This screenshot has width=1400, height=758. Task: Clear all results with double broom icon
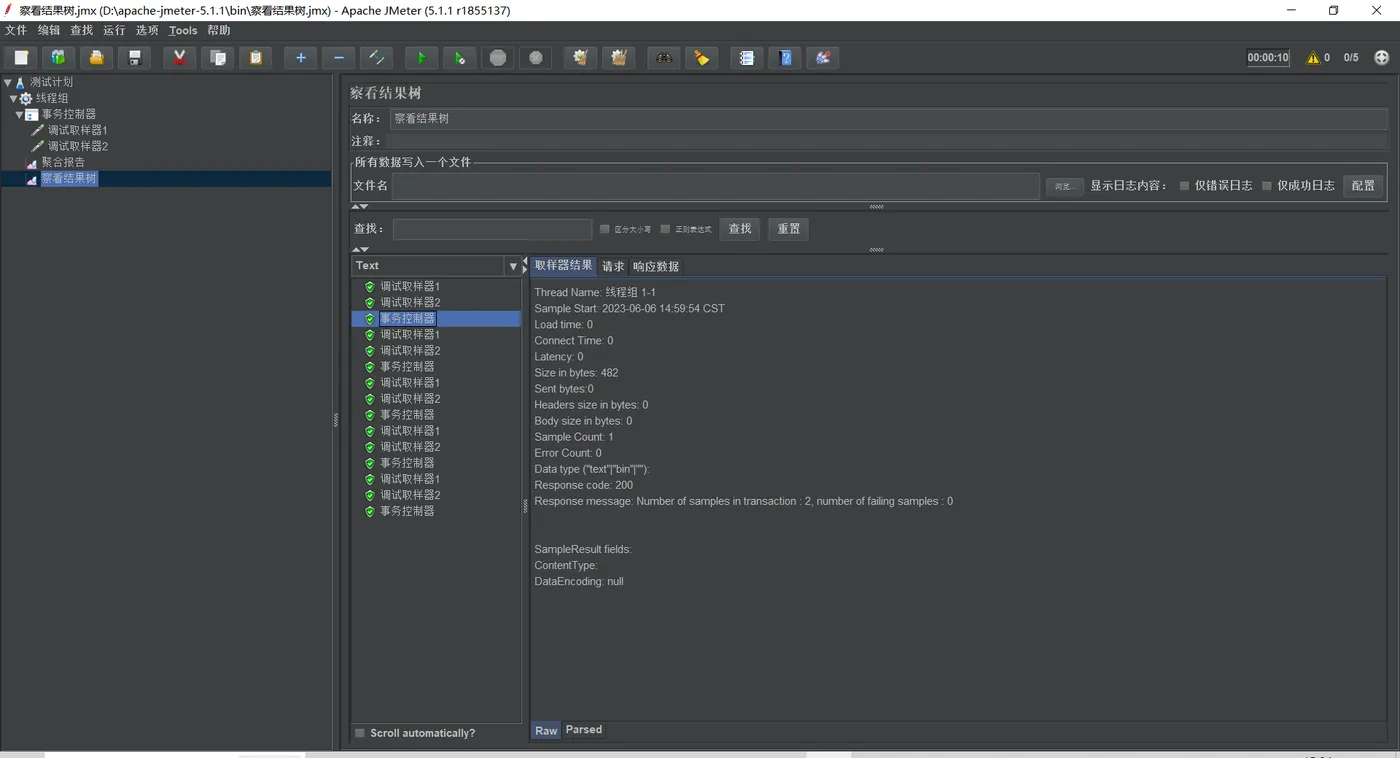[x=619, y=58]
